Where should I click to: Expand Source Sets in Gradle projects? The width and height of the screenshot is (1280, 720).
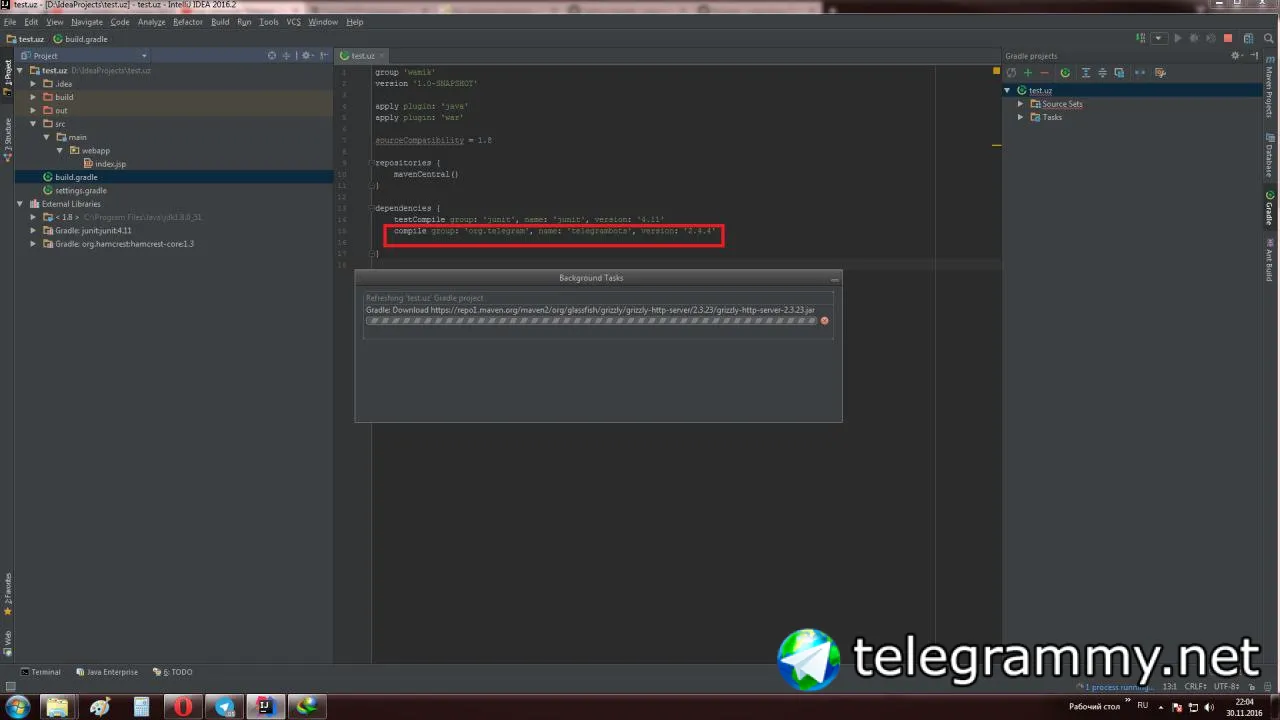(x=1021, y=104)
